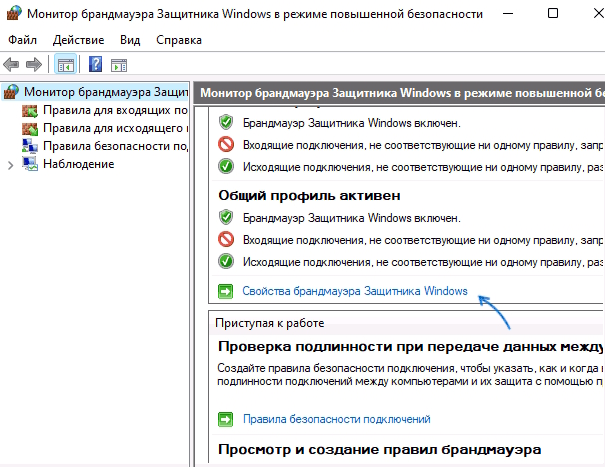
Task: Open Свойства брандмауэра Защитника Windows link
Action: pos(355,291)
